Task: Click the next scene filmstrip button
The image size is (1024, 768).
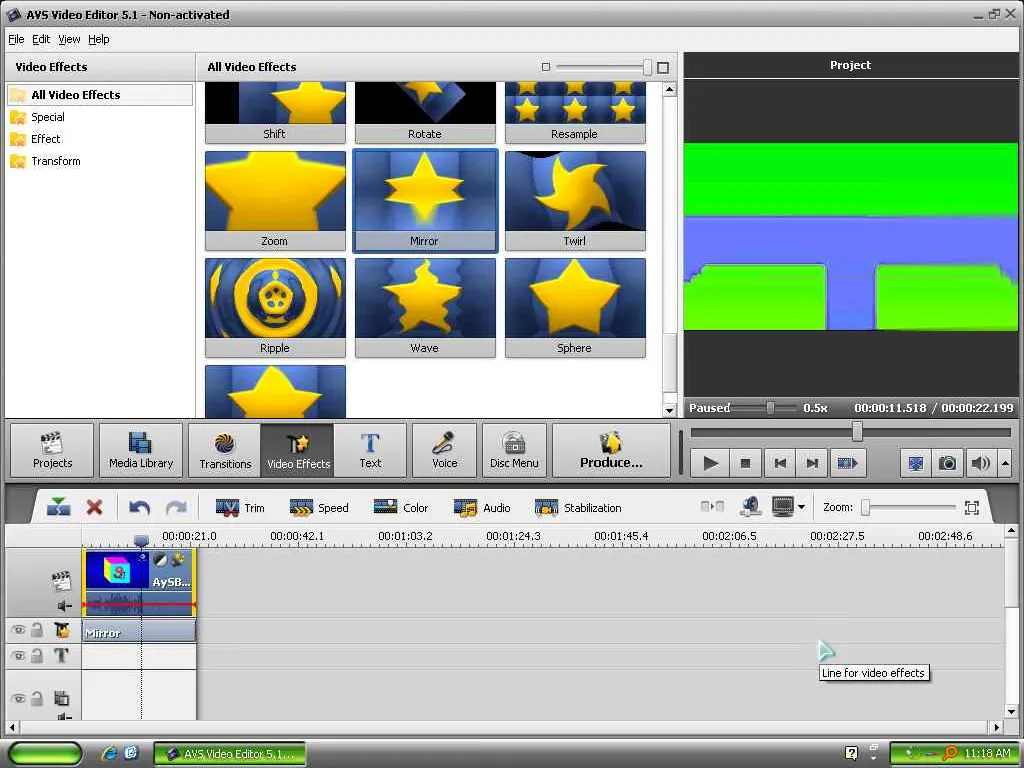Action: 847,463
